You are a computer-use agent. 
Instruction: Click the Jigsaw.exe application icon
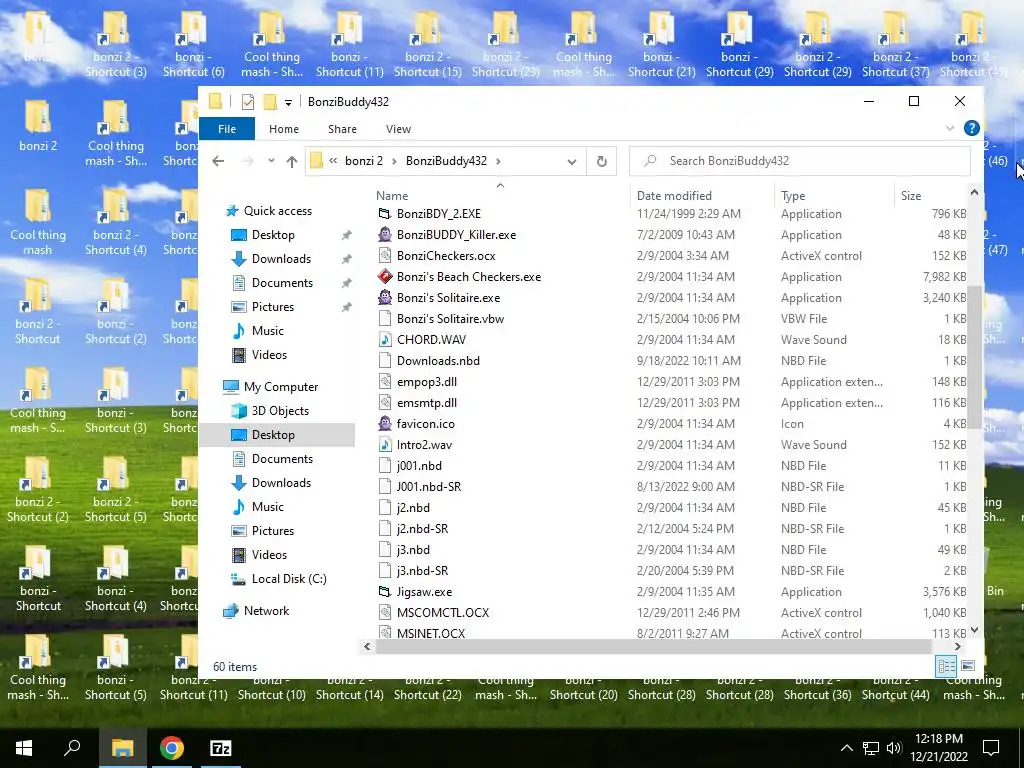point(385,592)
